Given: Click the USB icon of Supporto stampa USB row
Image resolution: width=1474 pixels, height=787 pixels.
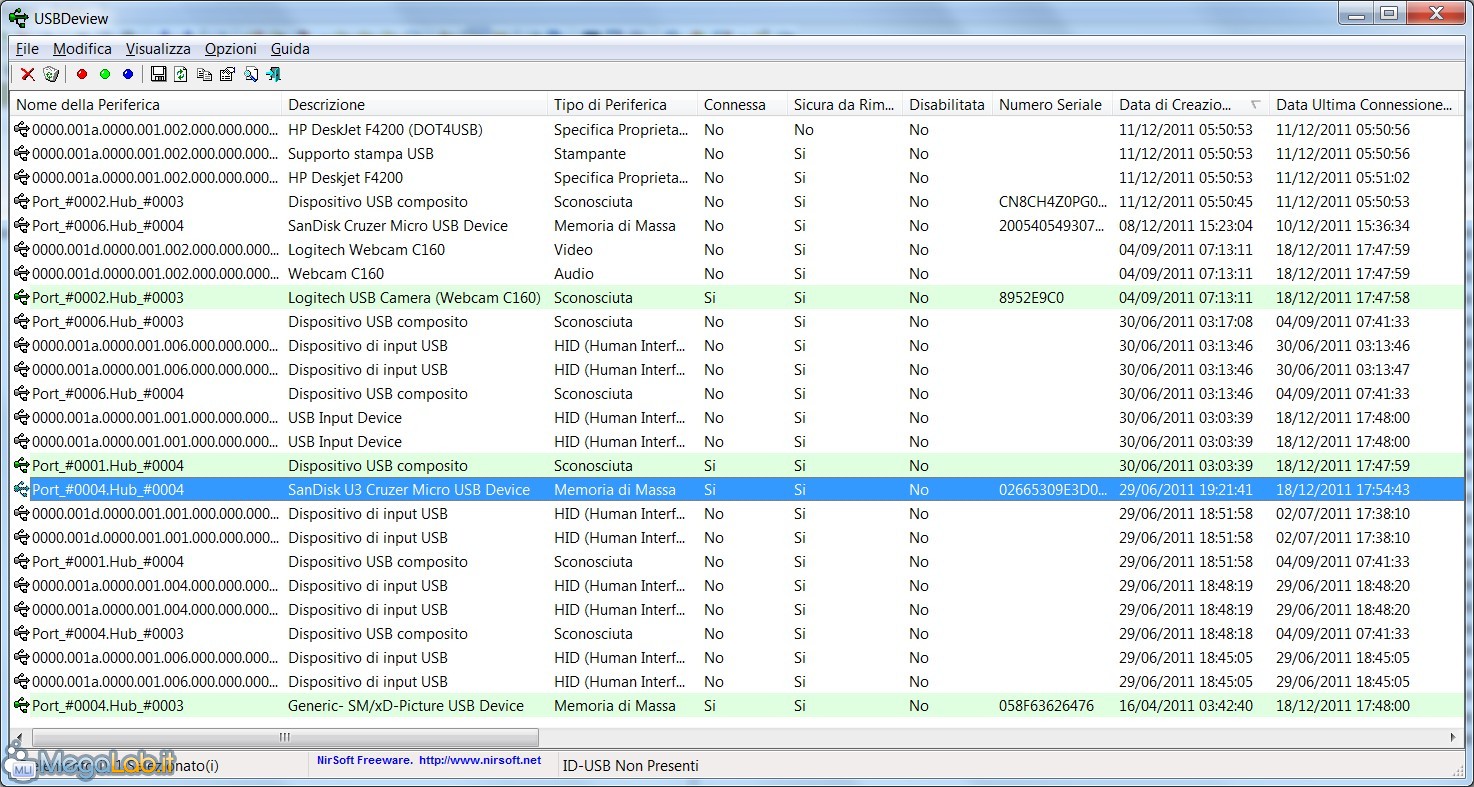Looking at the screenshot, I should pyautogui.click(x=22, y=153).
